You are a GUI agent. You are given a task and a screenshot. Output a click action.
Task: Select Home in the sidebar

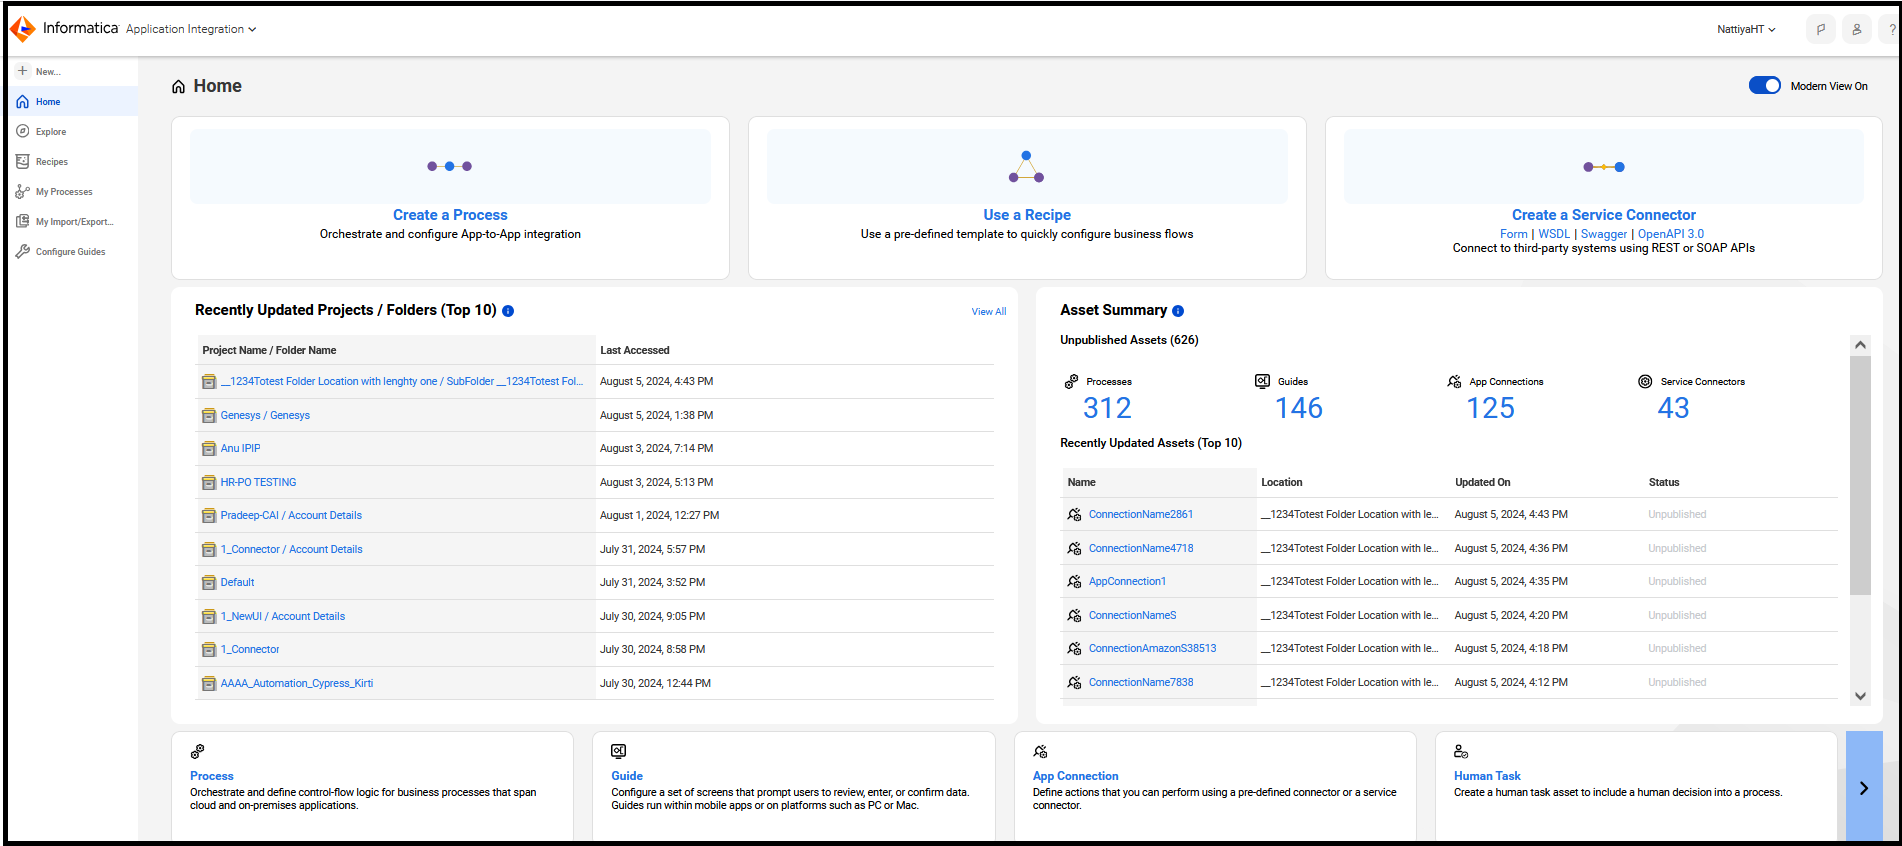[x=72, y=101]
